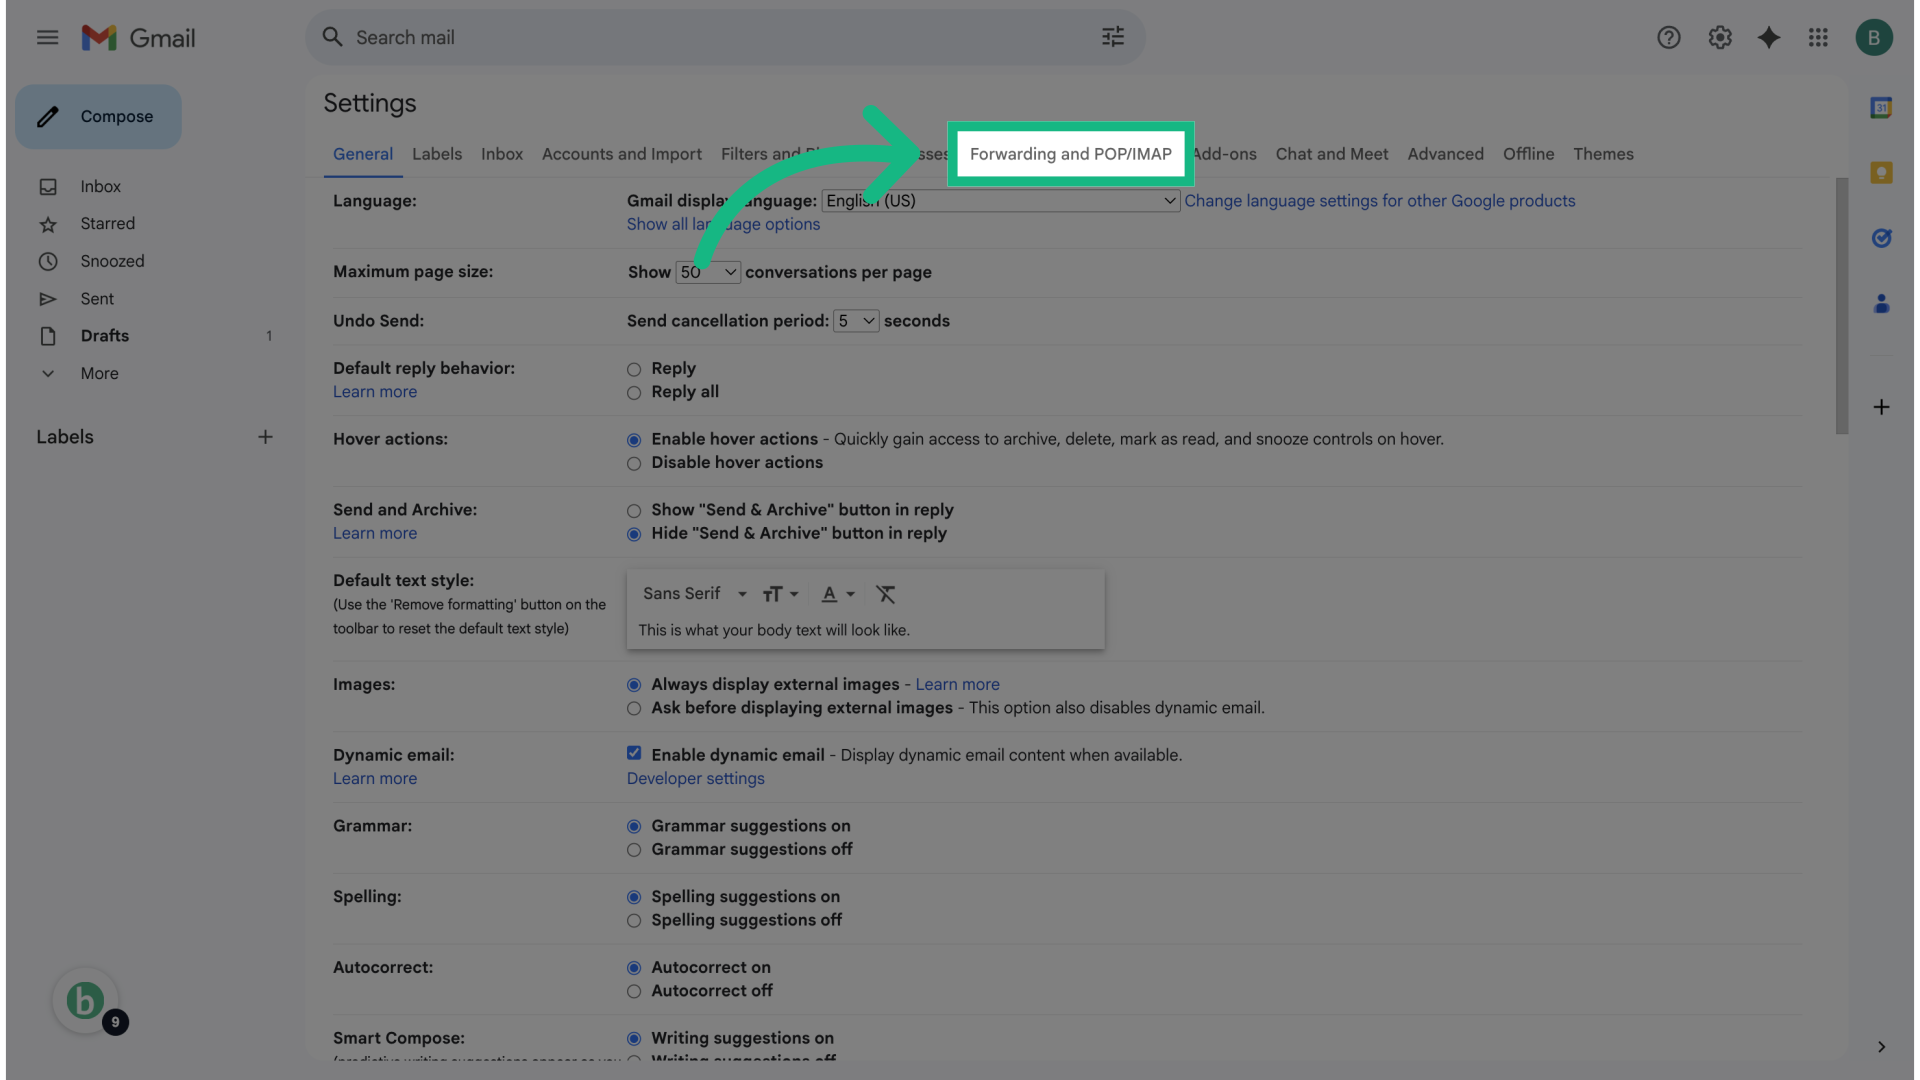This screenshot has width=1920, height=1080.
Task: Open Google Calendar side panel icon
Action: [x=1881, y=107]
